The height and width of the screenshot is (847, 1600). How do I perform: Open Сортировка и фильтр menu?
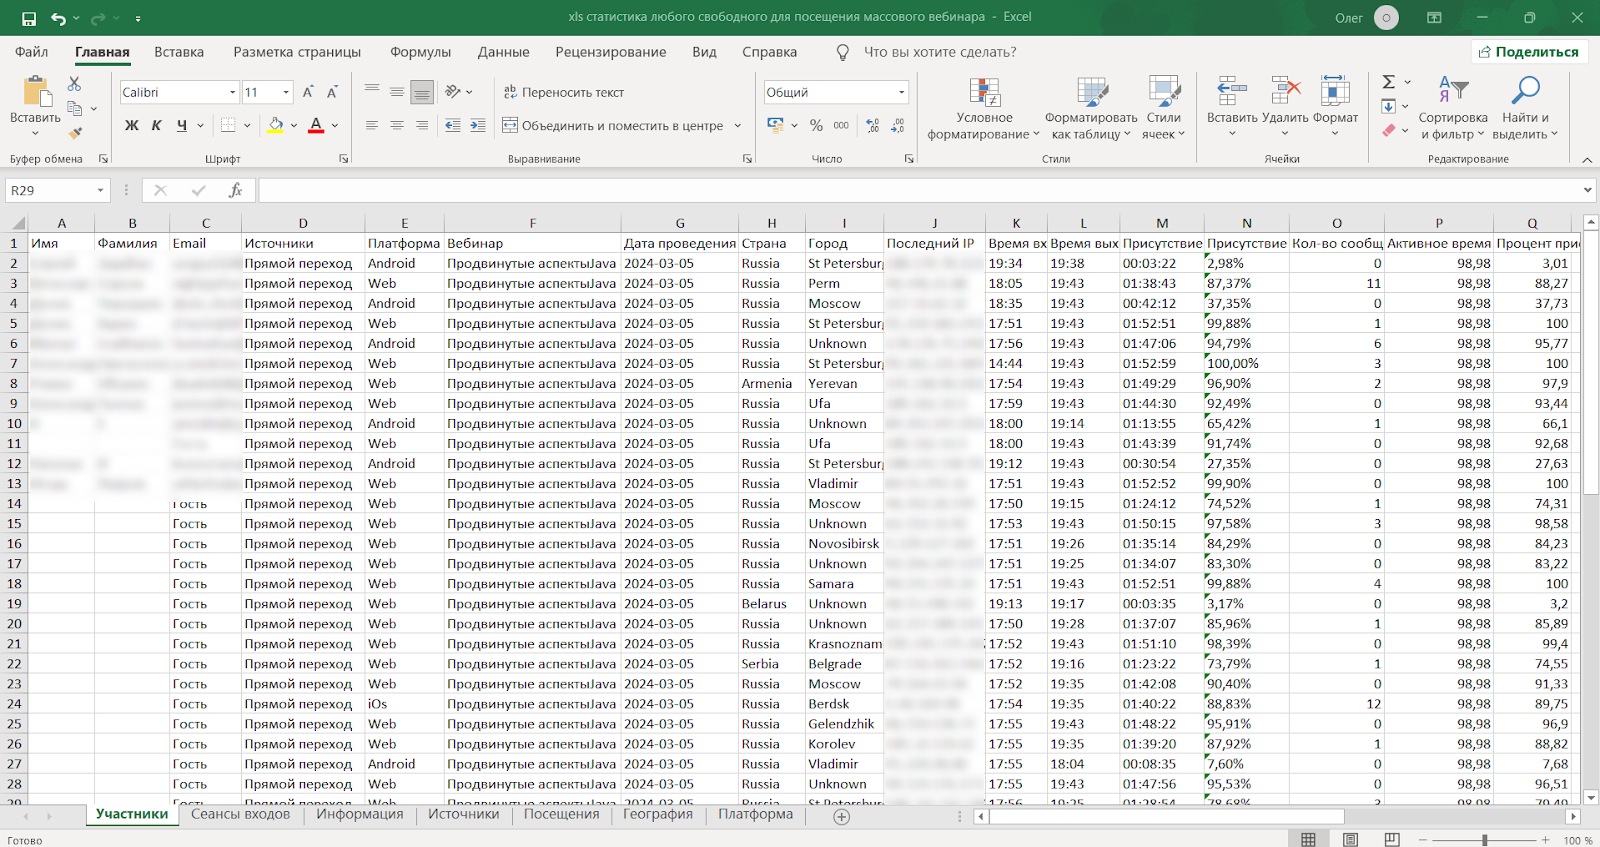(x=1453, y=108)
